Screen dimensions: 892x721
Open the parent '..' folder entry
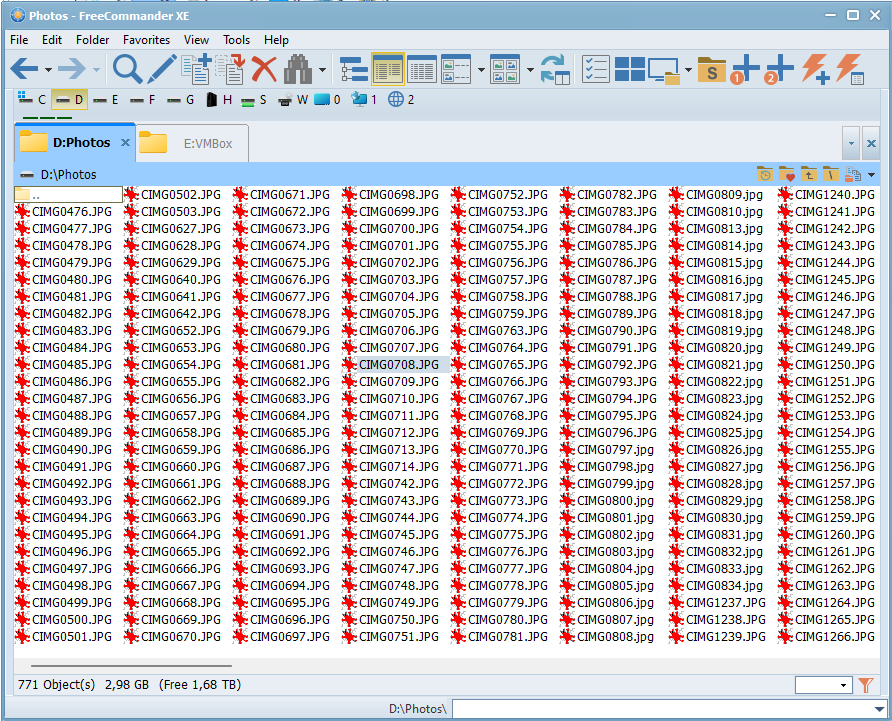point(68,195)
